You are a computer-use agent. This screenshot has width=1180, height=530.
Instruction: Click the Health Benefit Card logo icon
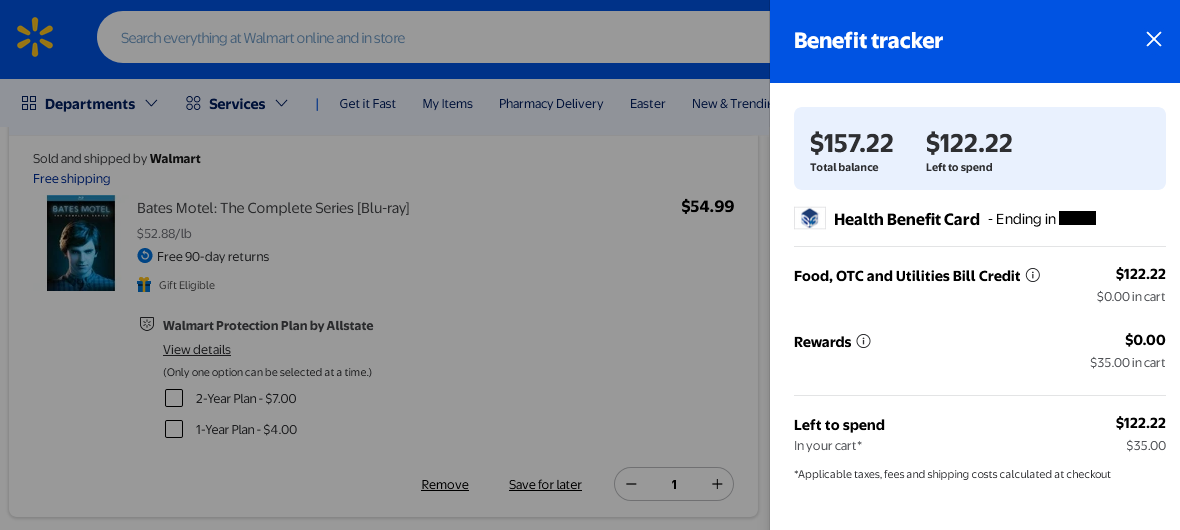pyautogui.click(x=810, y=218)
